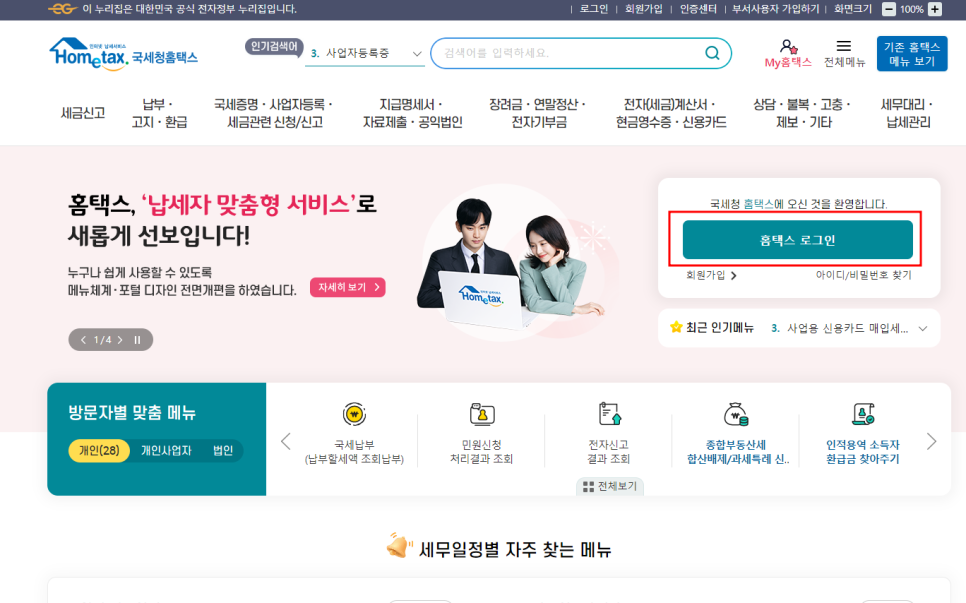Click the 인증센터 link
966x603 pixels.
tap(698, 9)
